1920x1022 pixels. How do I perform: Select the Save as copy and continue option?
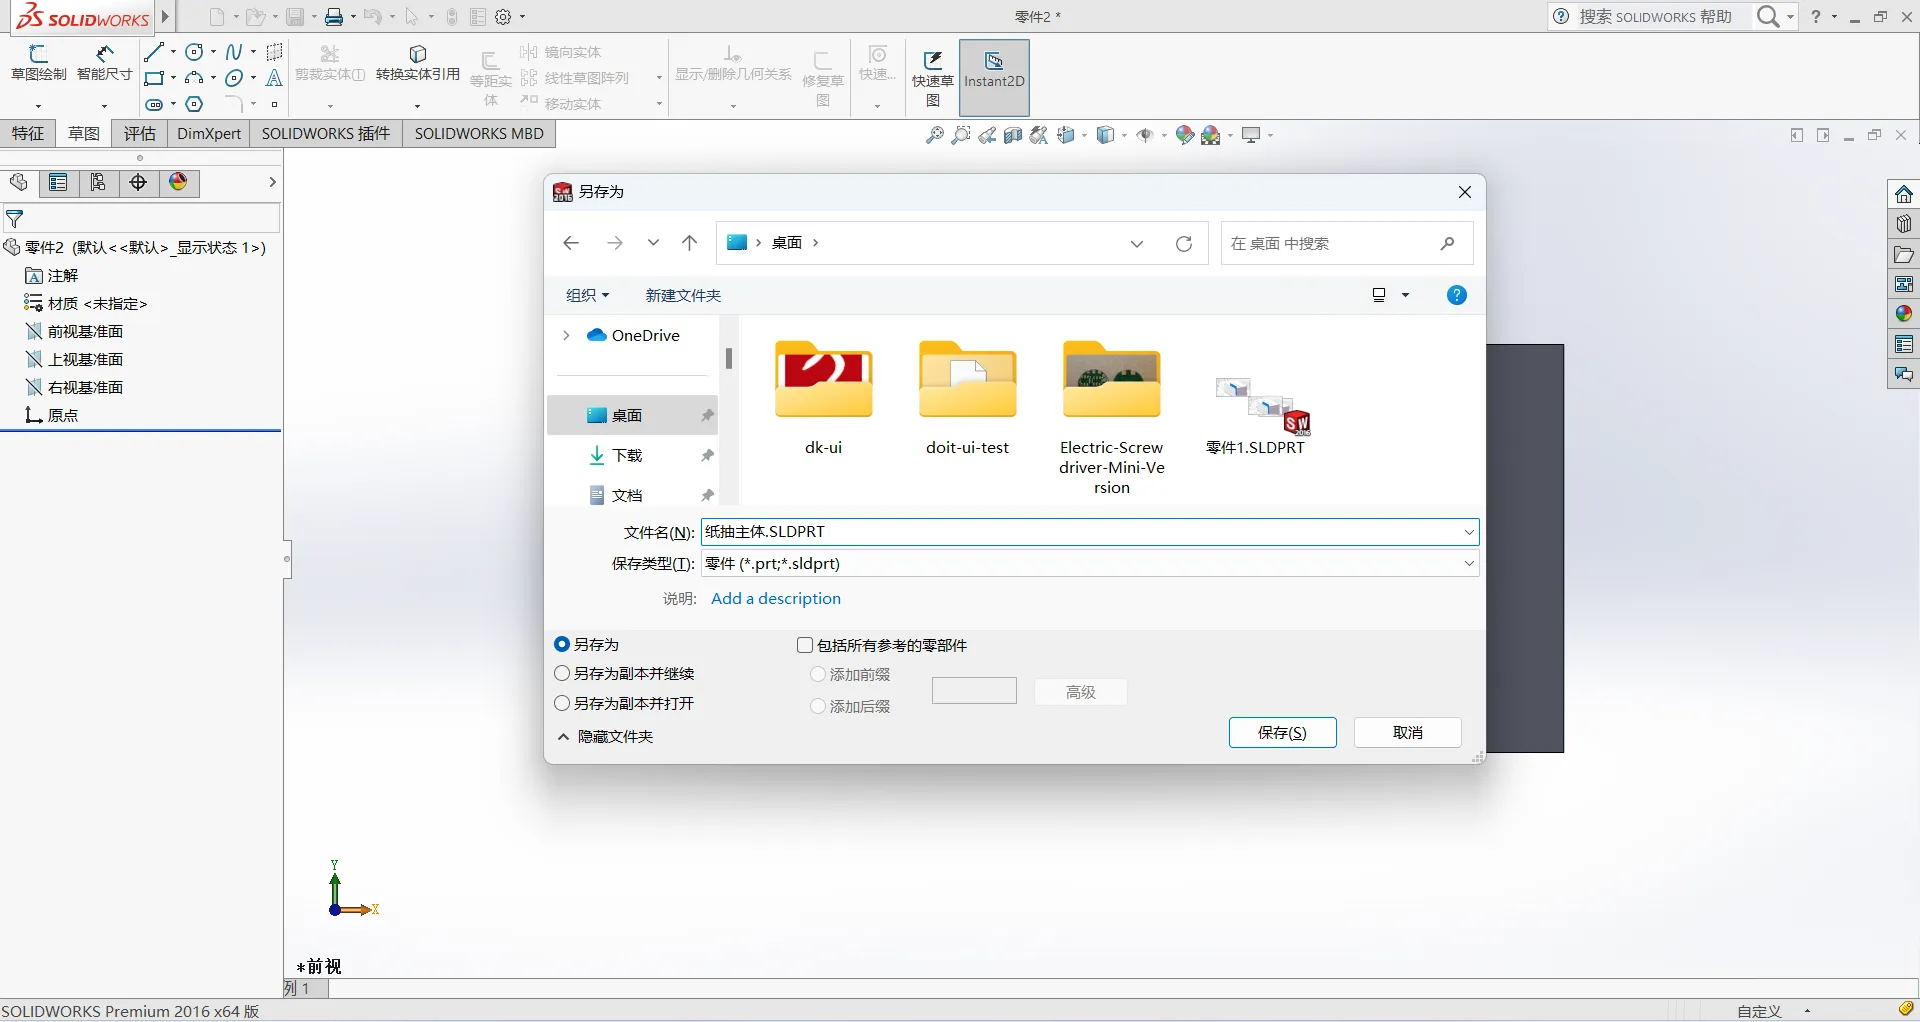click(x=624, y=674)
